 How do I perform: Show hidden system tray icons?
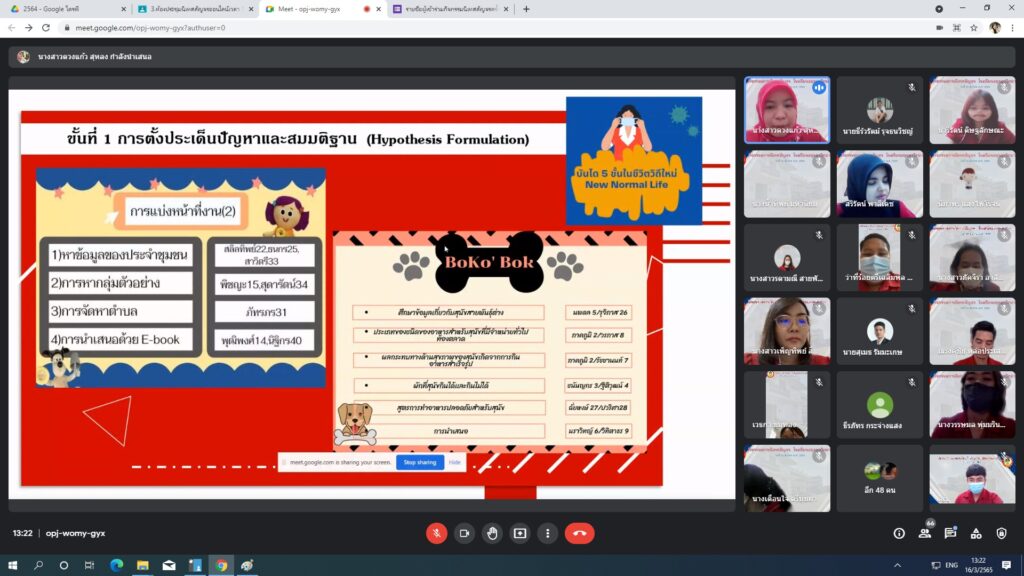tap(897, 565)
